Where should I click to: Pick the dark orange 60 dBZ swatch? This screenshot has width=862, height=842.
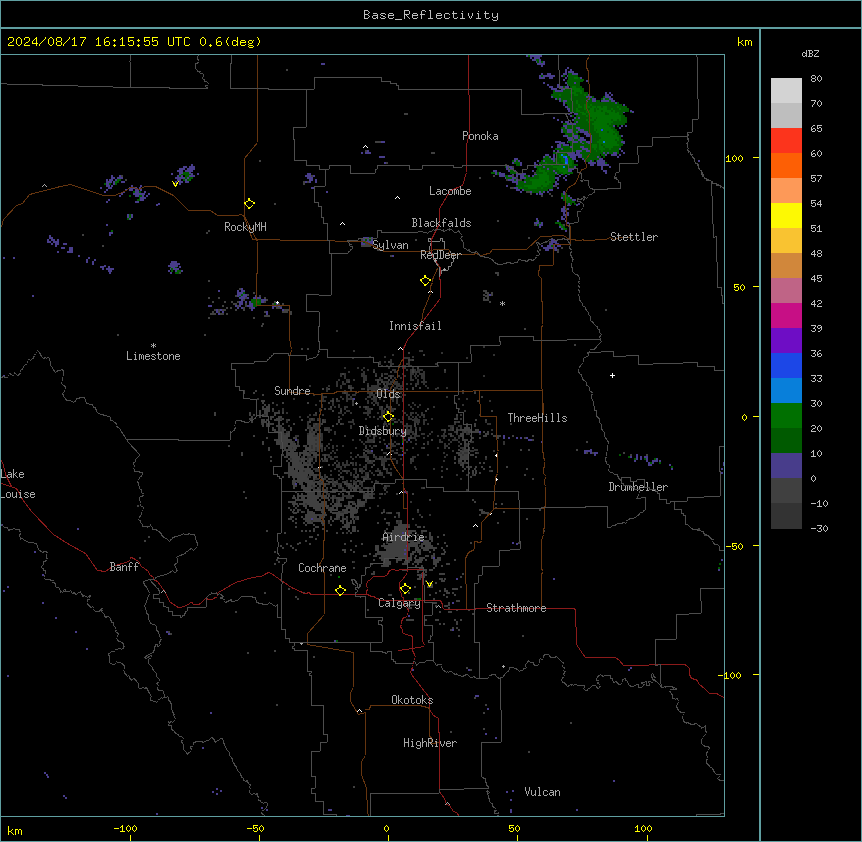(786, 165)
